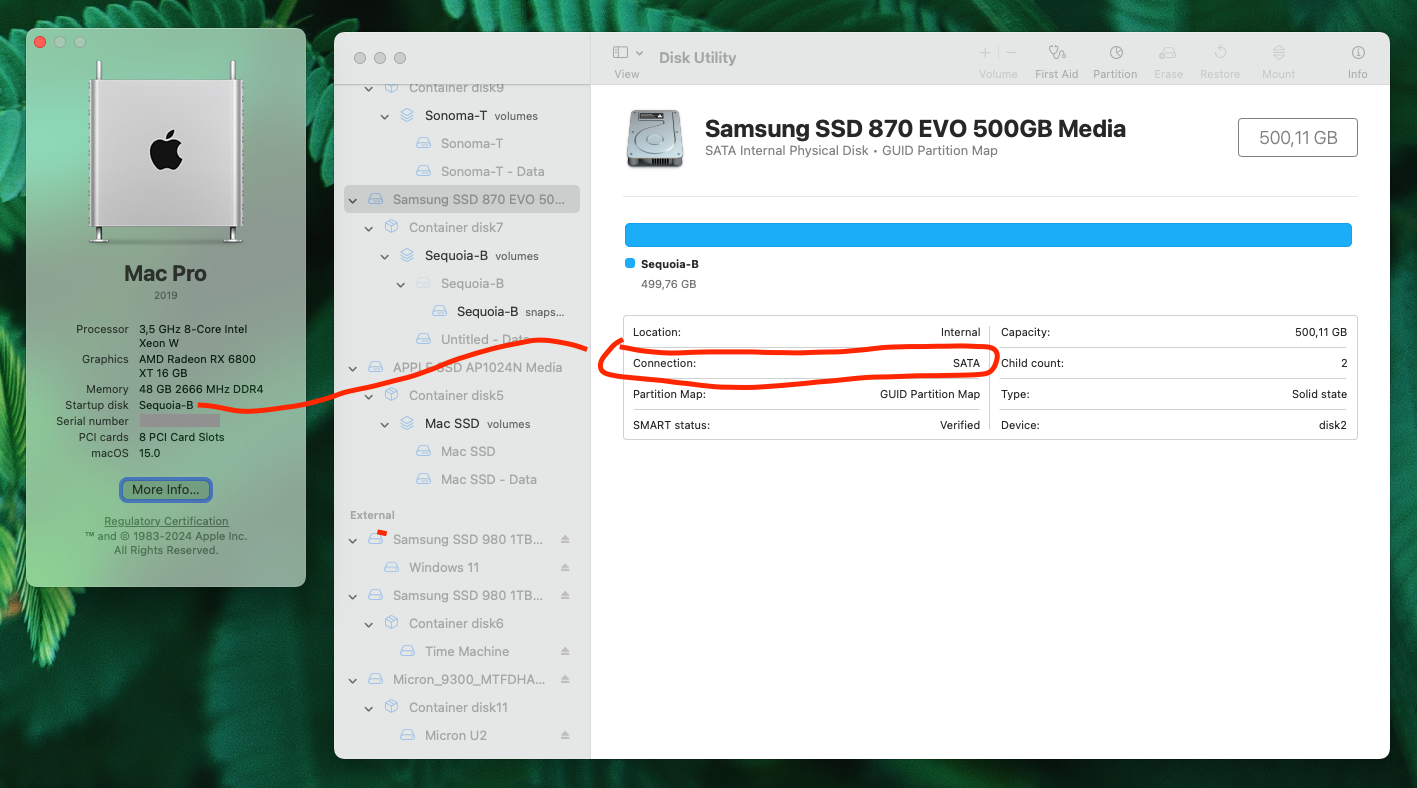Click the 8 PCI Card Slots text
The width and height of the screenshot is (1417, 788).
(x=182, y=437)
